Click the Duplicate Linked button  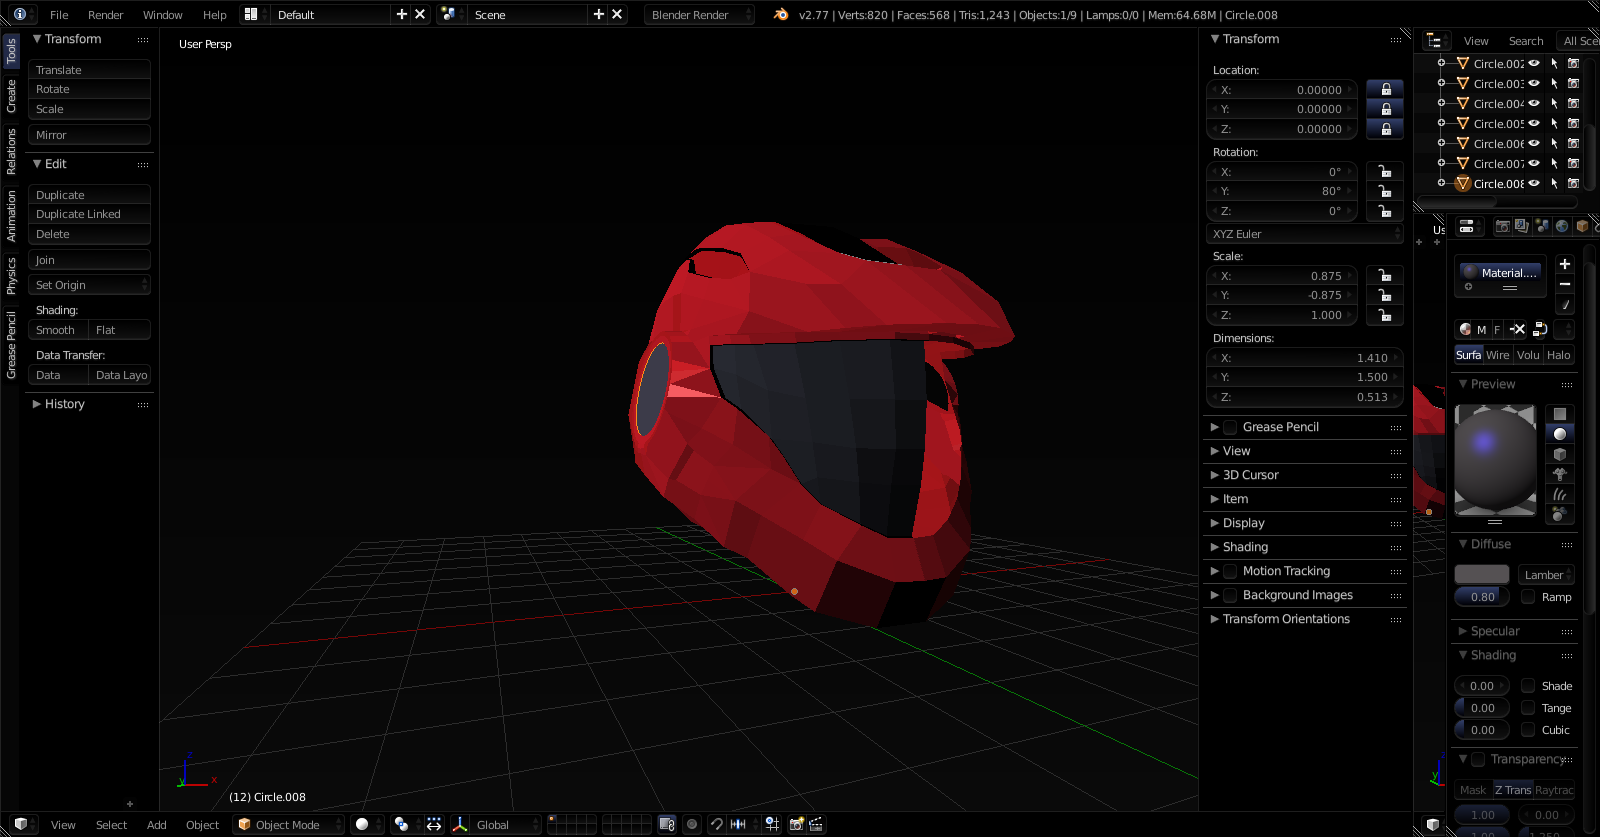click(90, 214)
